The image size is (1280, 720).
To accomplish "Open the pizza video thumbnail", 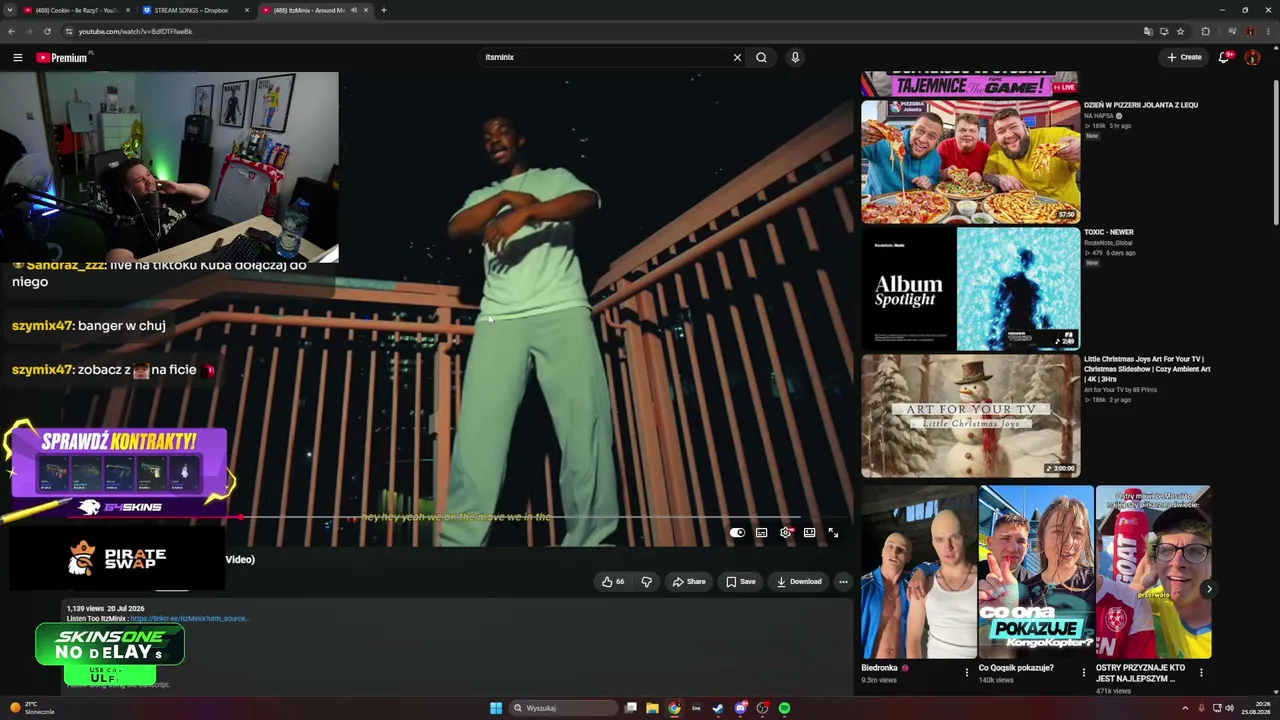I will 970,161.
